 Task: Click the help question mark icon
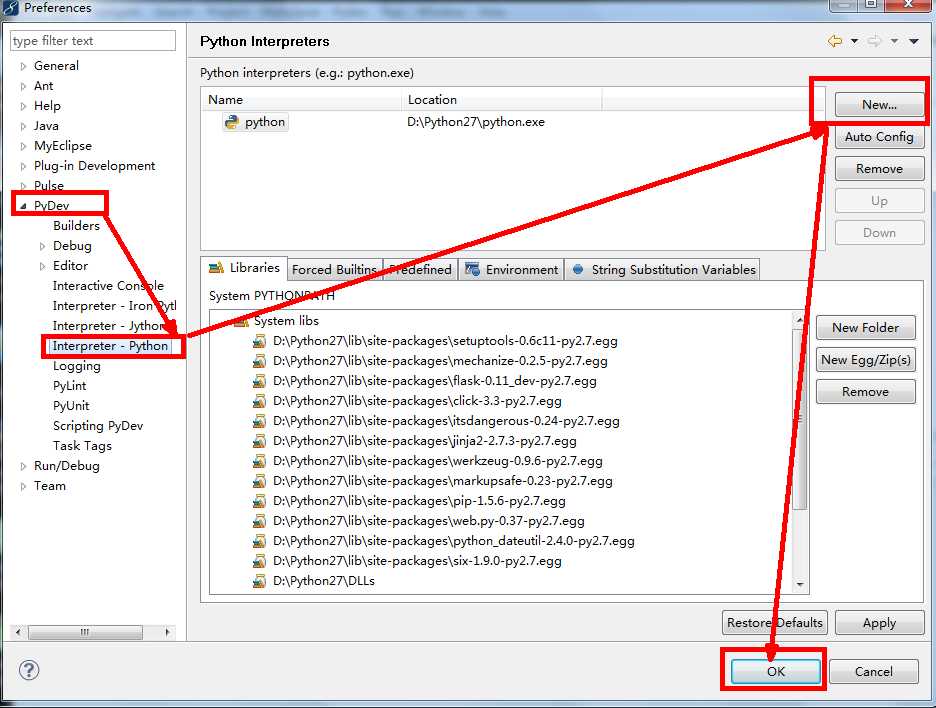click(29, 670)
